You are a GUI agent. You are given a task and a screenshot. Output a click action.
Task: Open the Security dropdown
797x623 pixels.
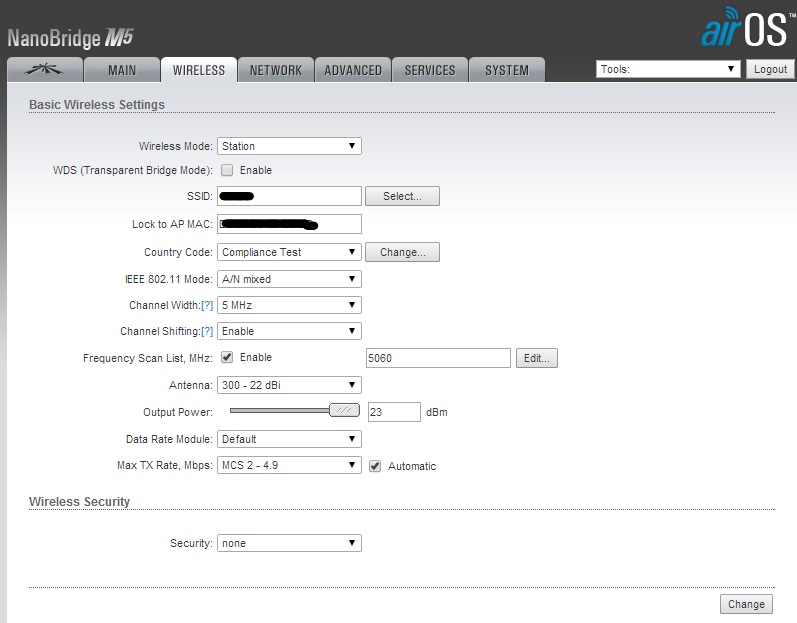click(x=289, y=543)
